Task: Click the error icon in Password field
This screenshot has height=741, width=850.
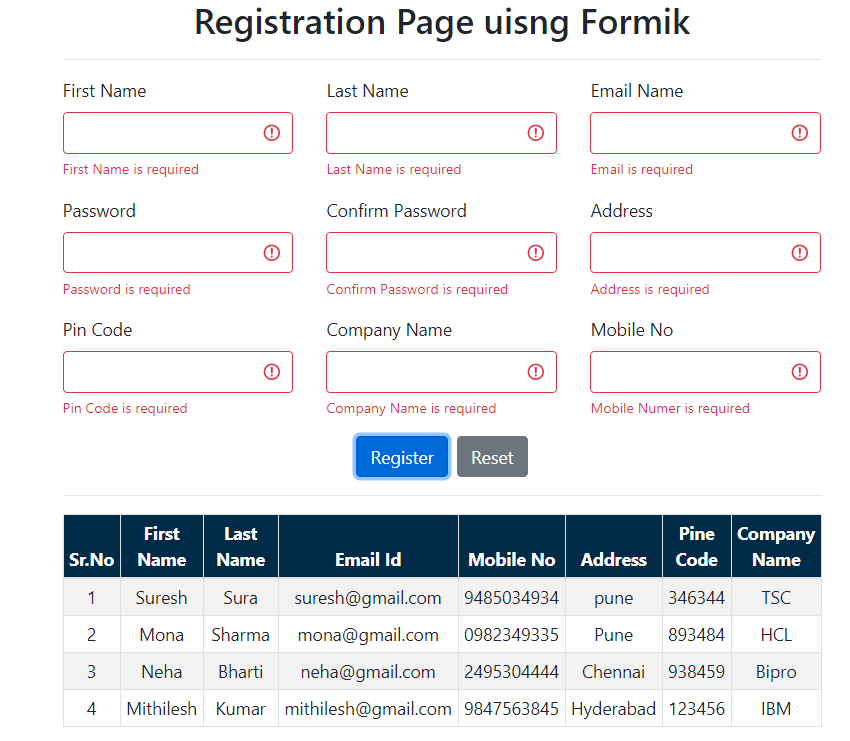Action: tap(272, 253)
